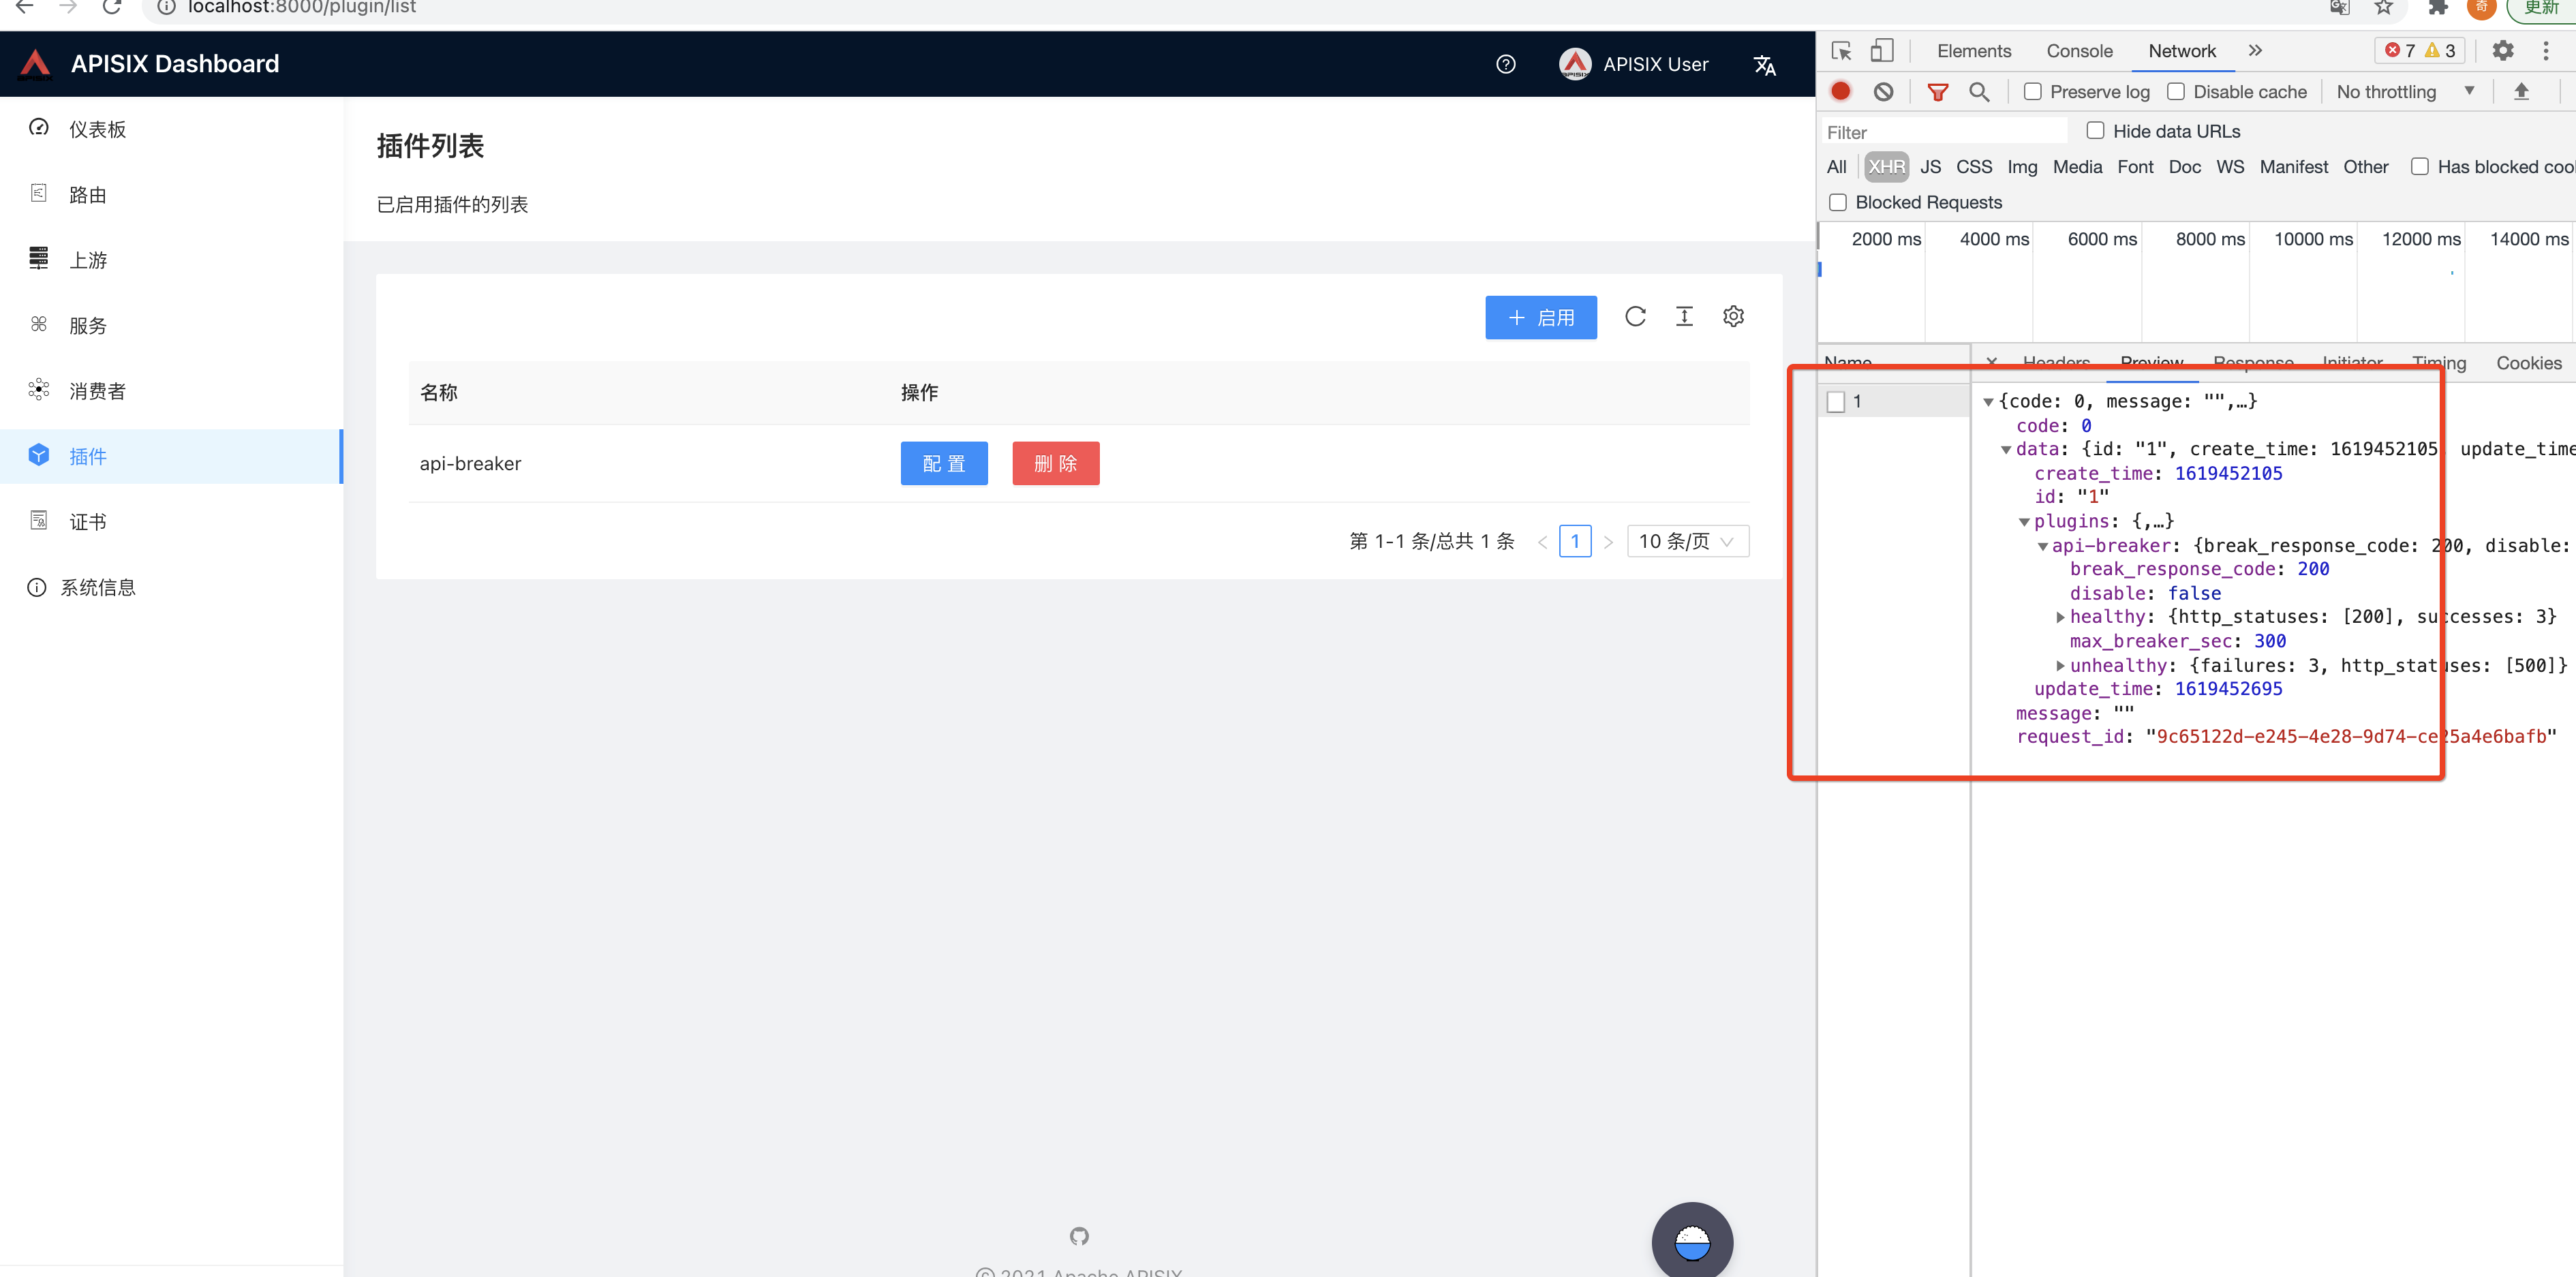
Task: Enable the Preserve log checkbox
Action: click(2033, 92)
